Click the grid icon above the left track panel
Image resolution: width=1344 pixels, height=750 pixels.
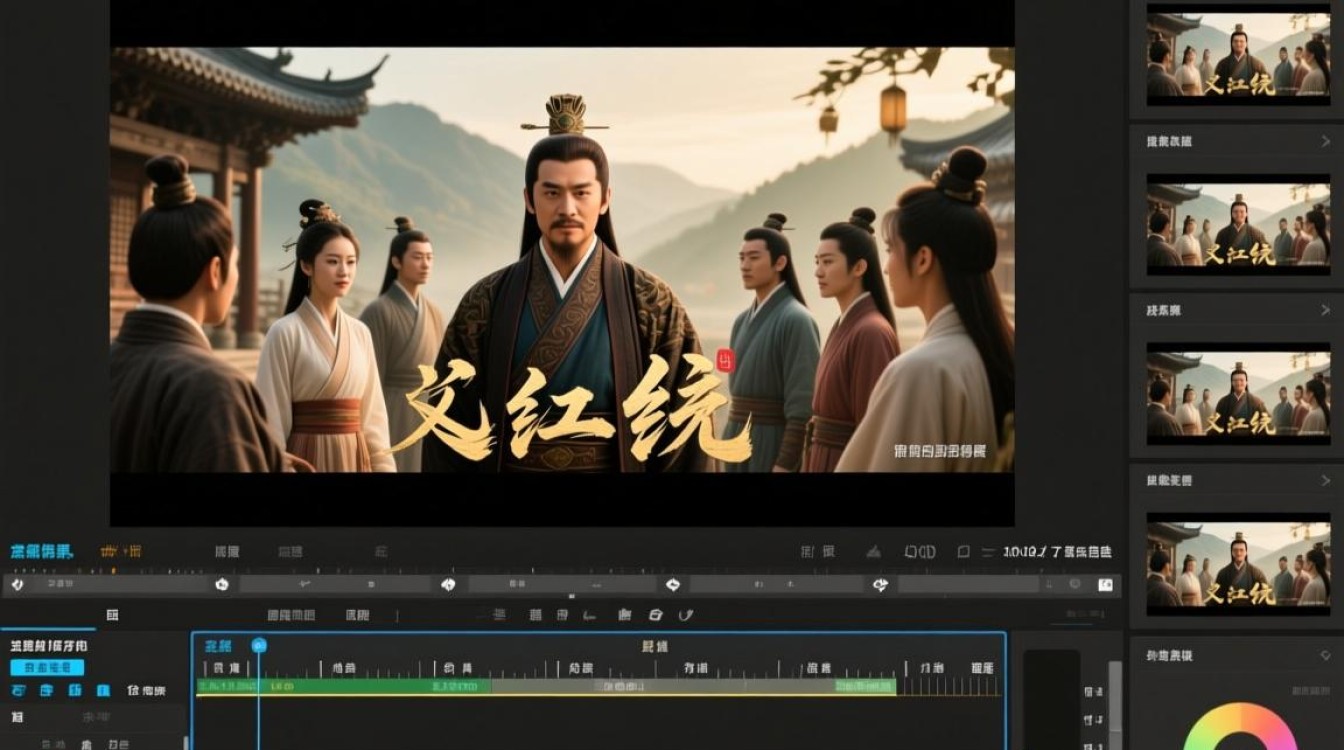tap(112, 615)
